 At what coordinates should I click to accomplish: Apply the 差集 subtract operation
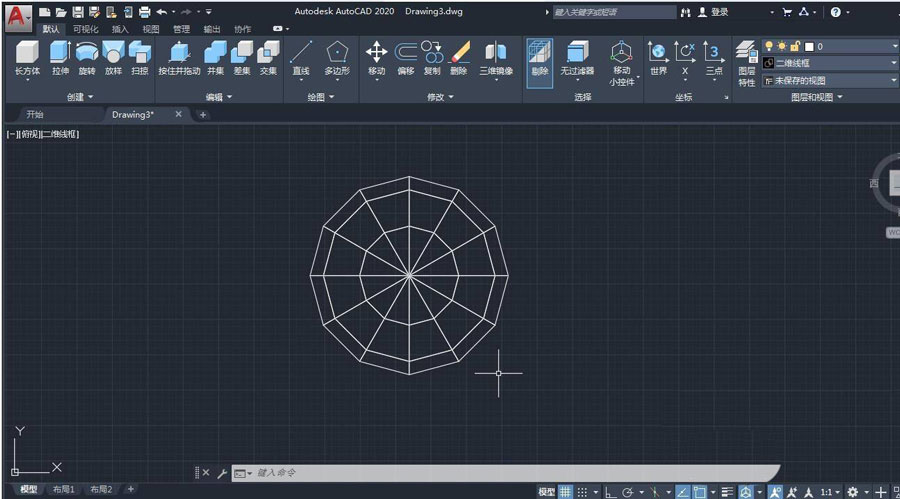242,59
